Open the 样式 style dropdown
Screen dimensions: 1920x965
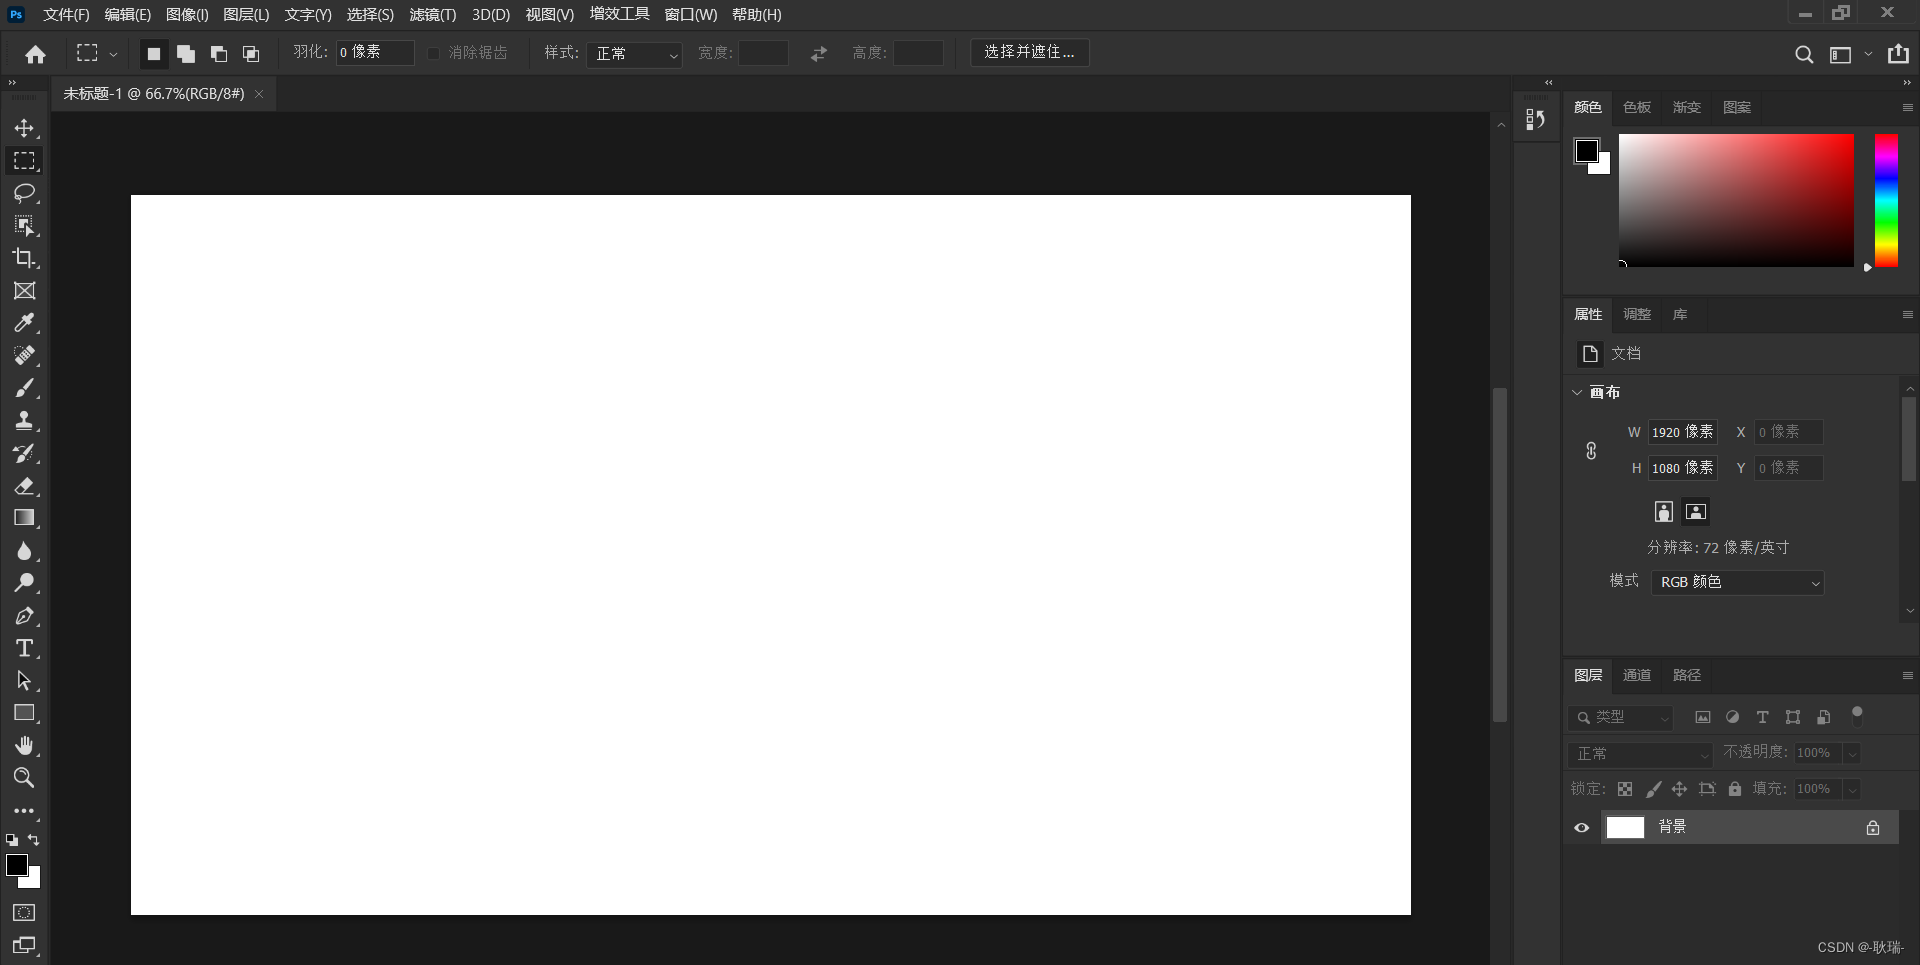pos(634,54)
